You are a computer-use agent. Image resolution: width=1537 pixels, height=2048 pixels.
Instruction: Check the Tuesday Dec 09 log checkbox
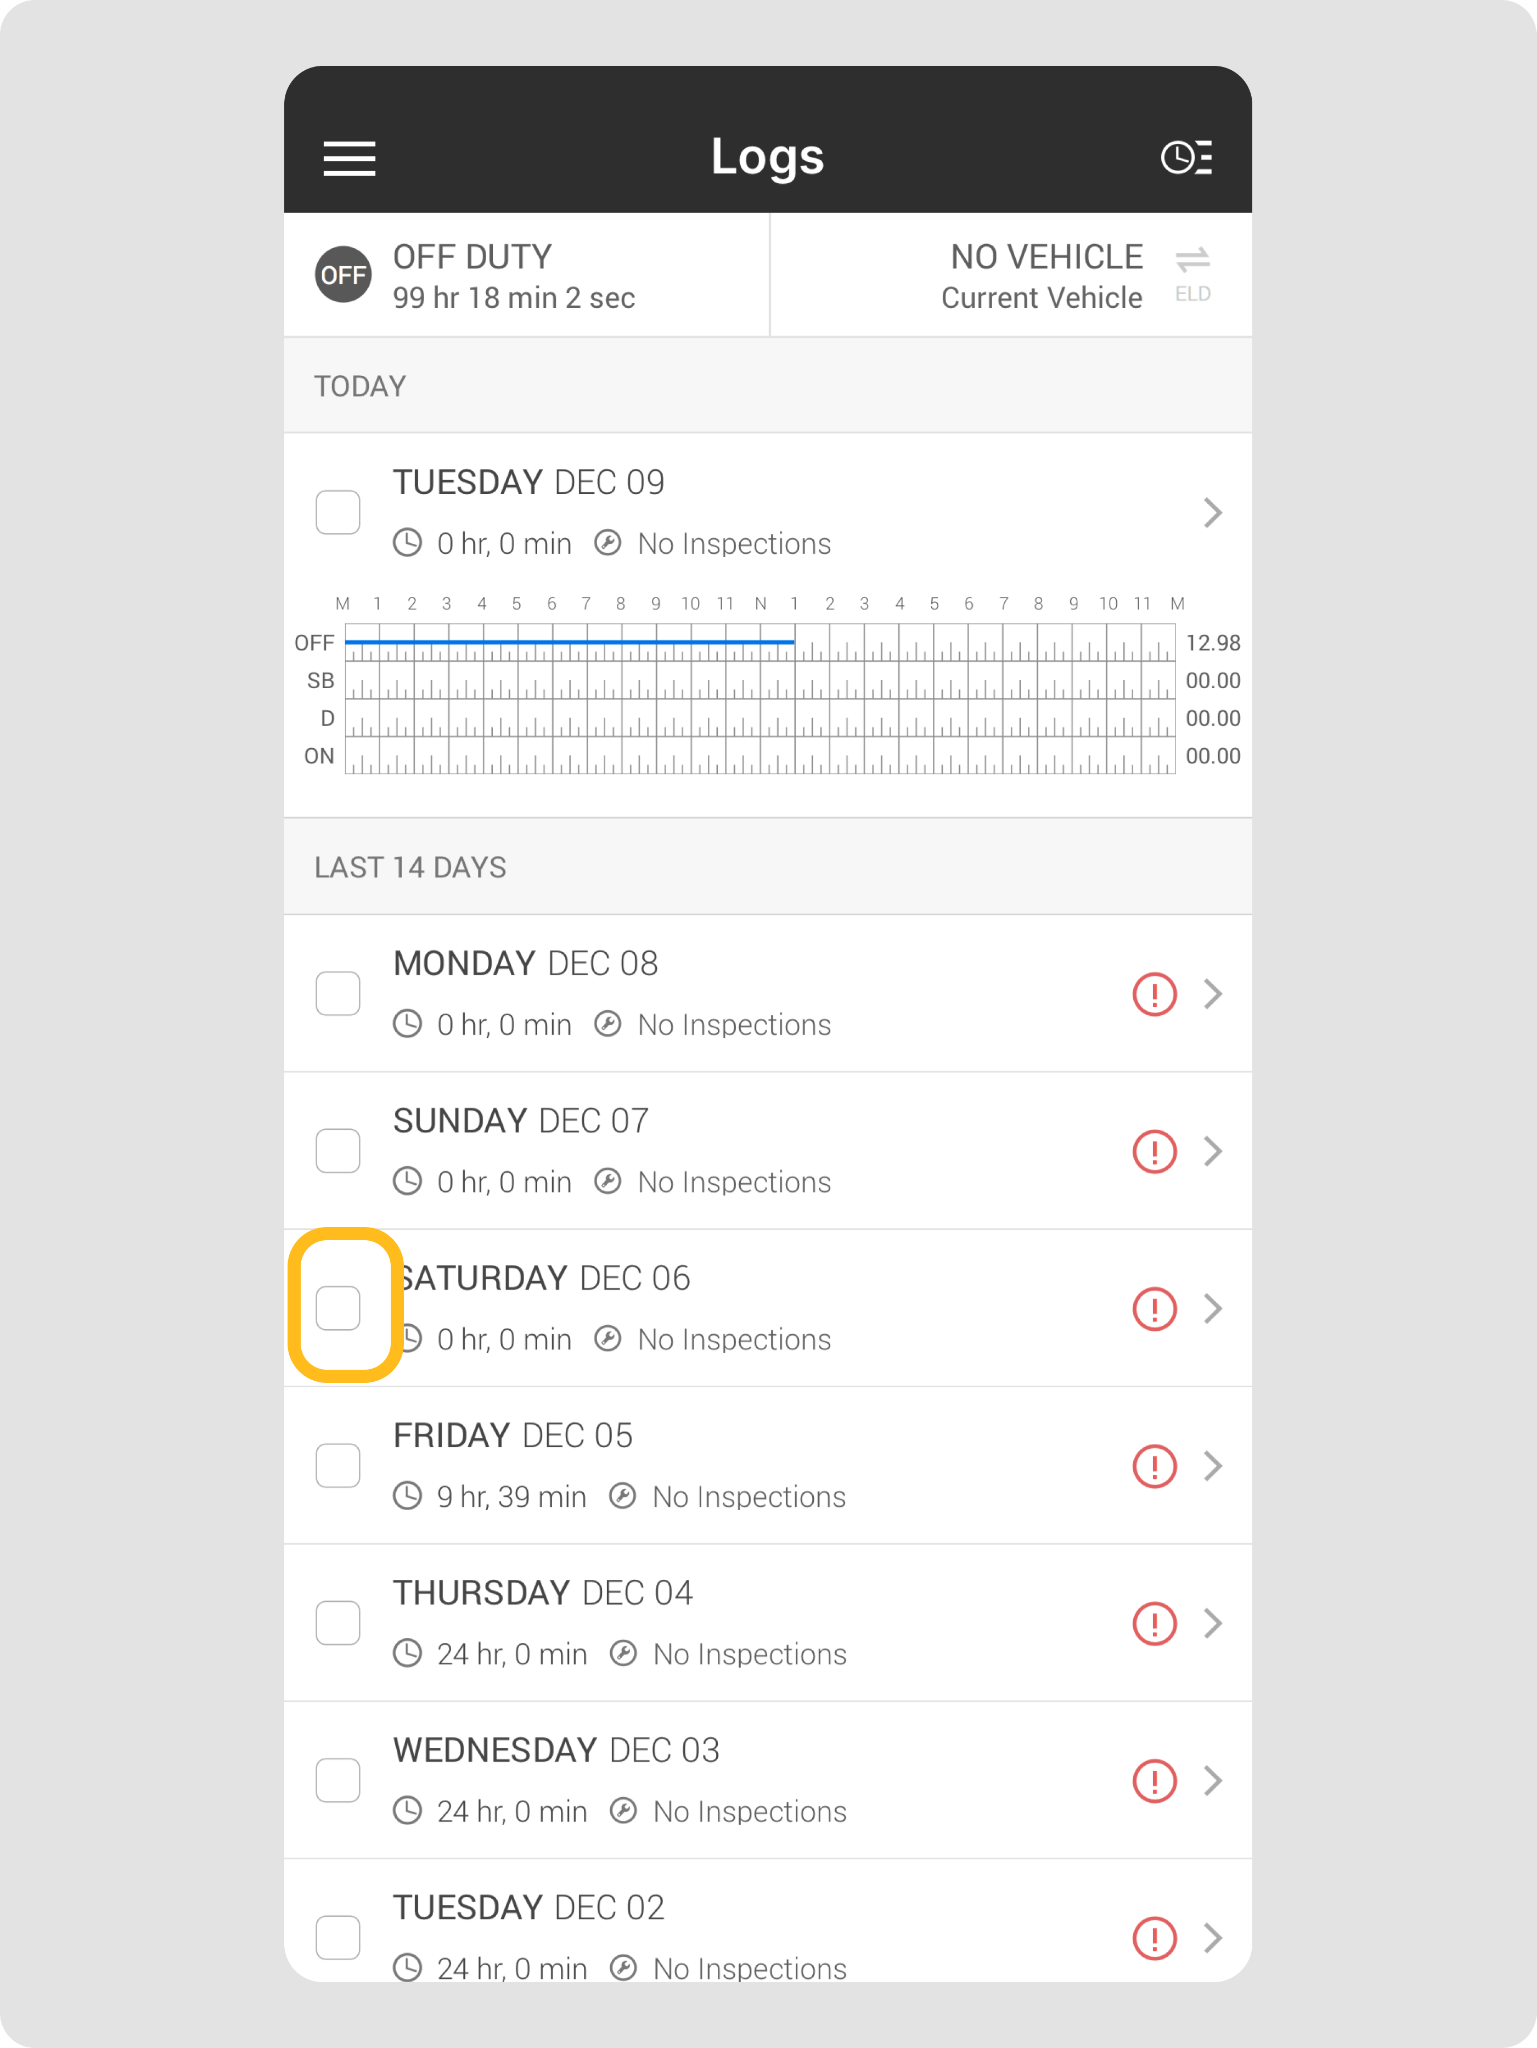[x=338, y=512]
